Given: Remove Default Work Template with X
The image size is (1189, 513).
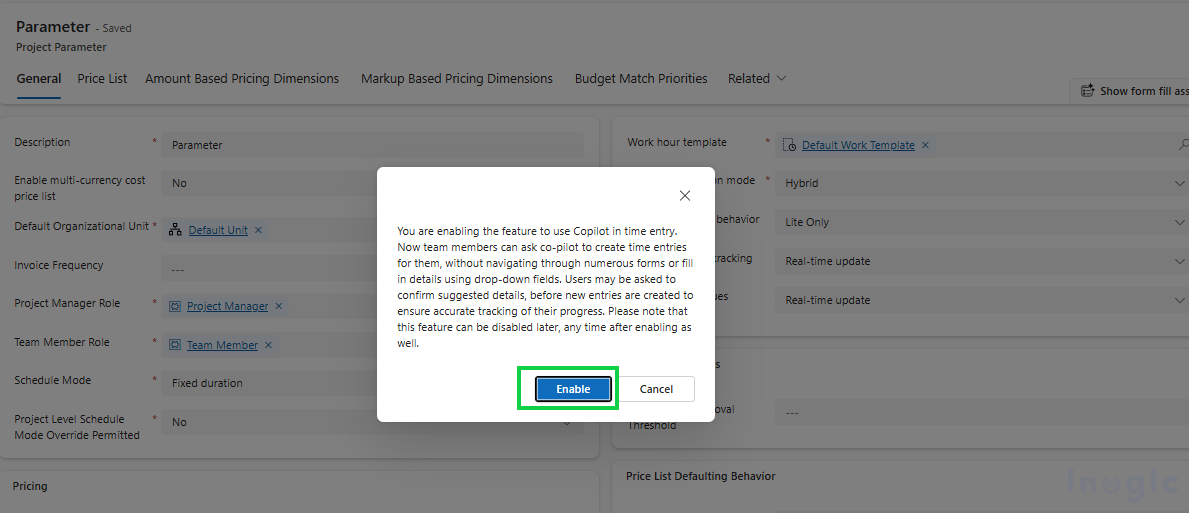Looking at the screenshot, I should click(x=925, y=145).
